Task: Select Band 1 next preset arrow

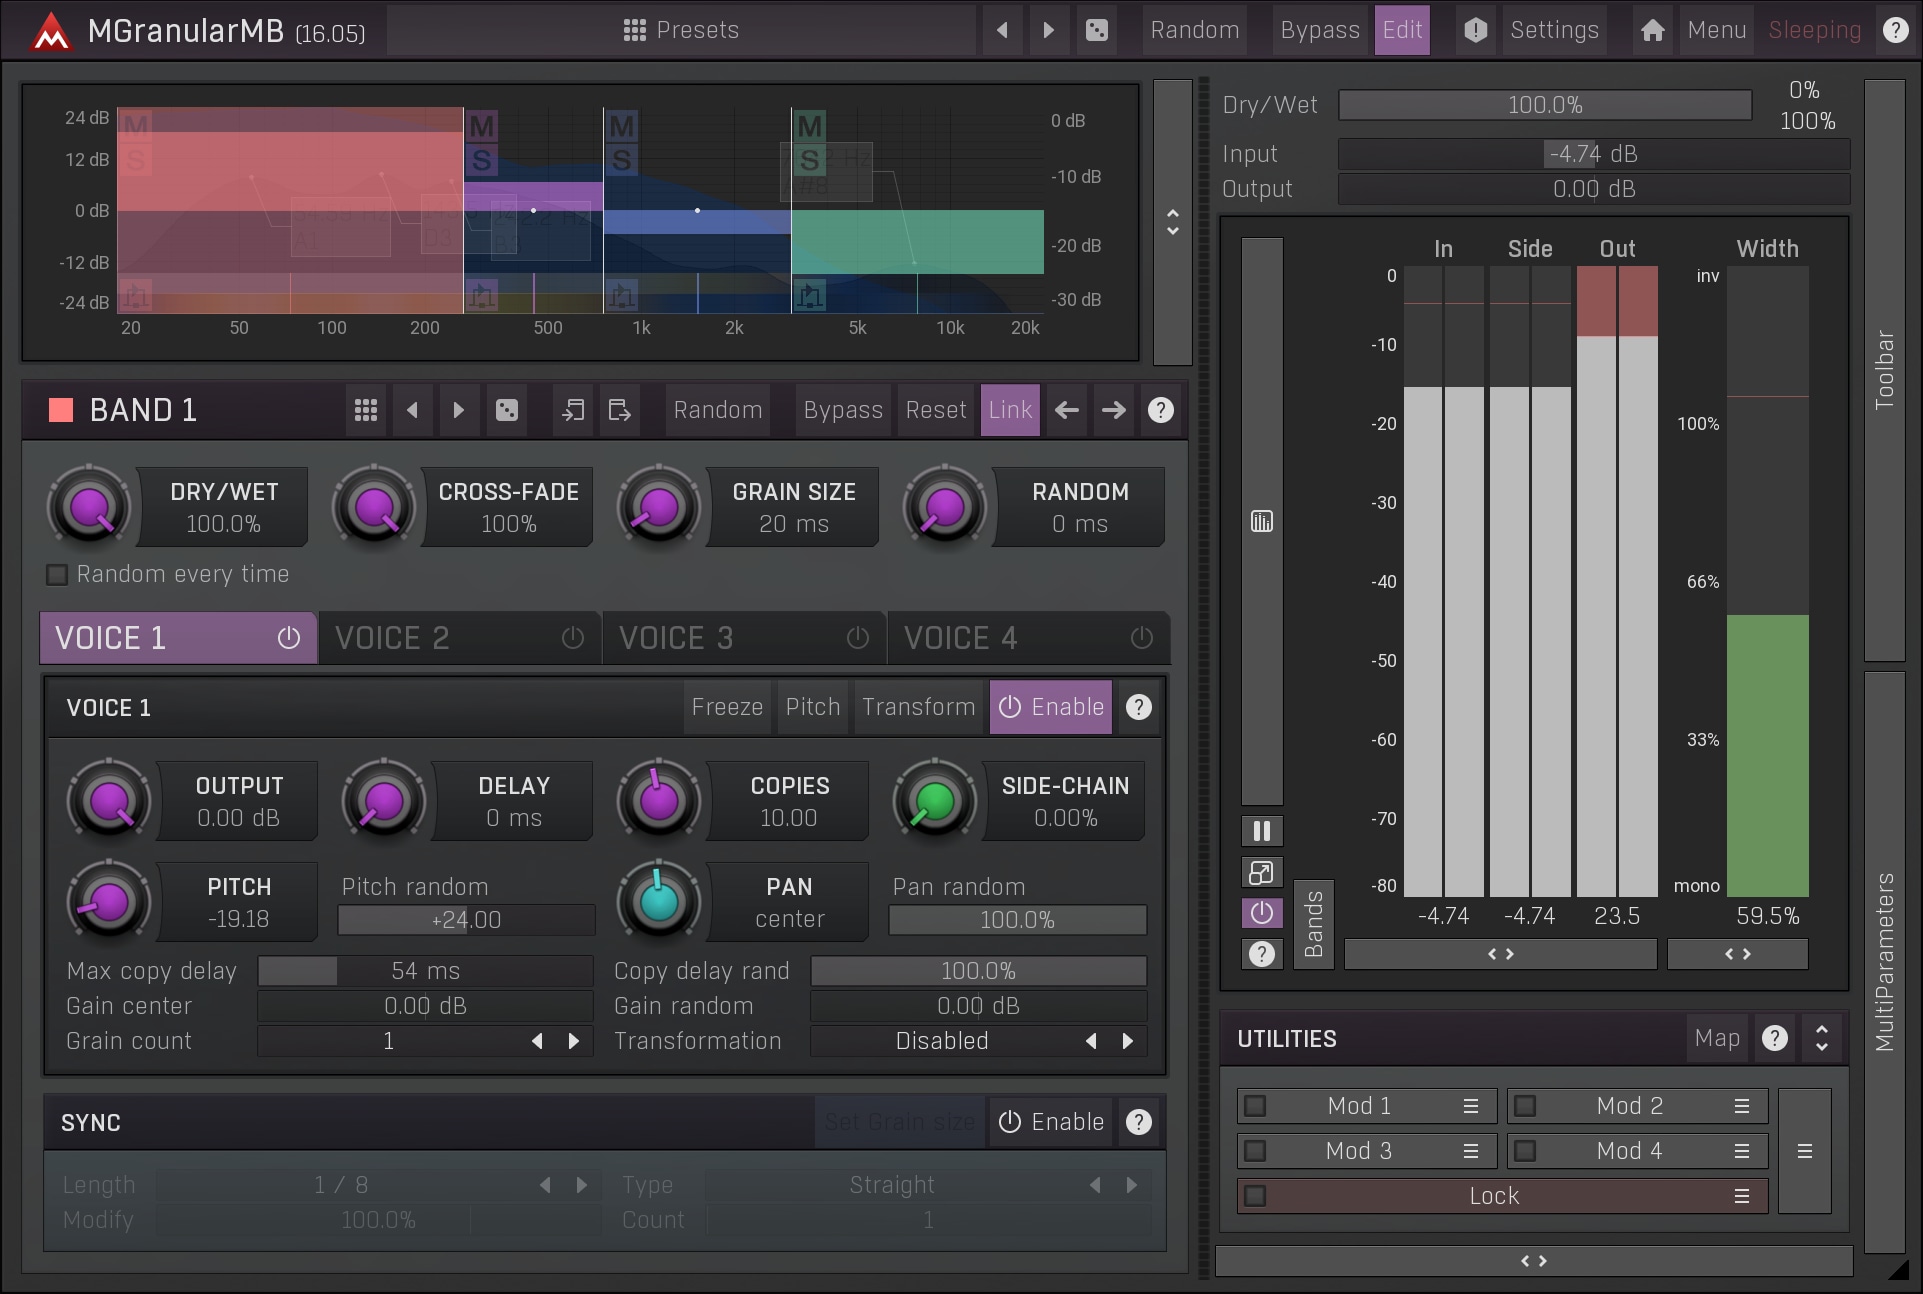Action: point(458,410)
